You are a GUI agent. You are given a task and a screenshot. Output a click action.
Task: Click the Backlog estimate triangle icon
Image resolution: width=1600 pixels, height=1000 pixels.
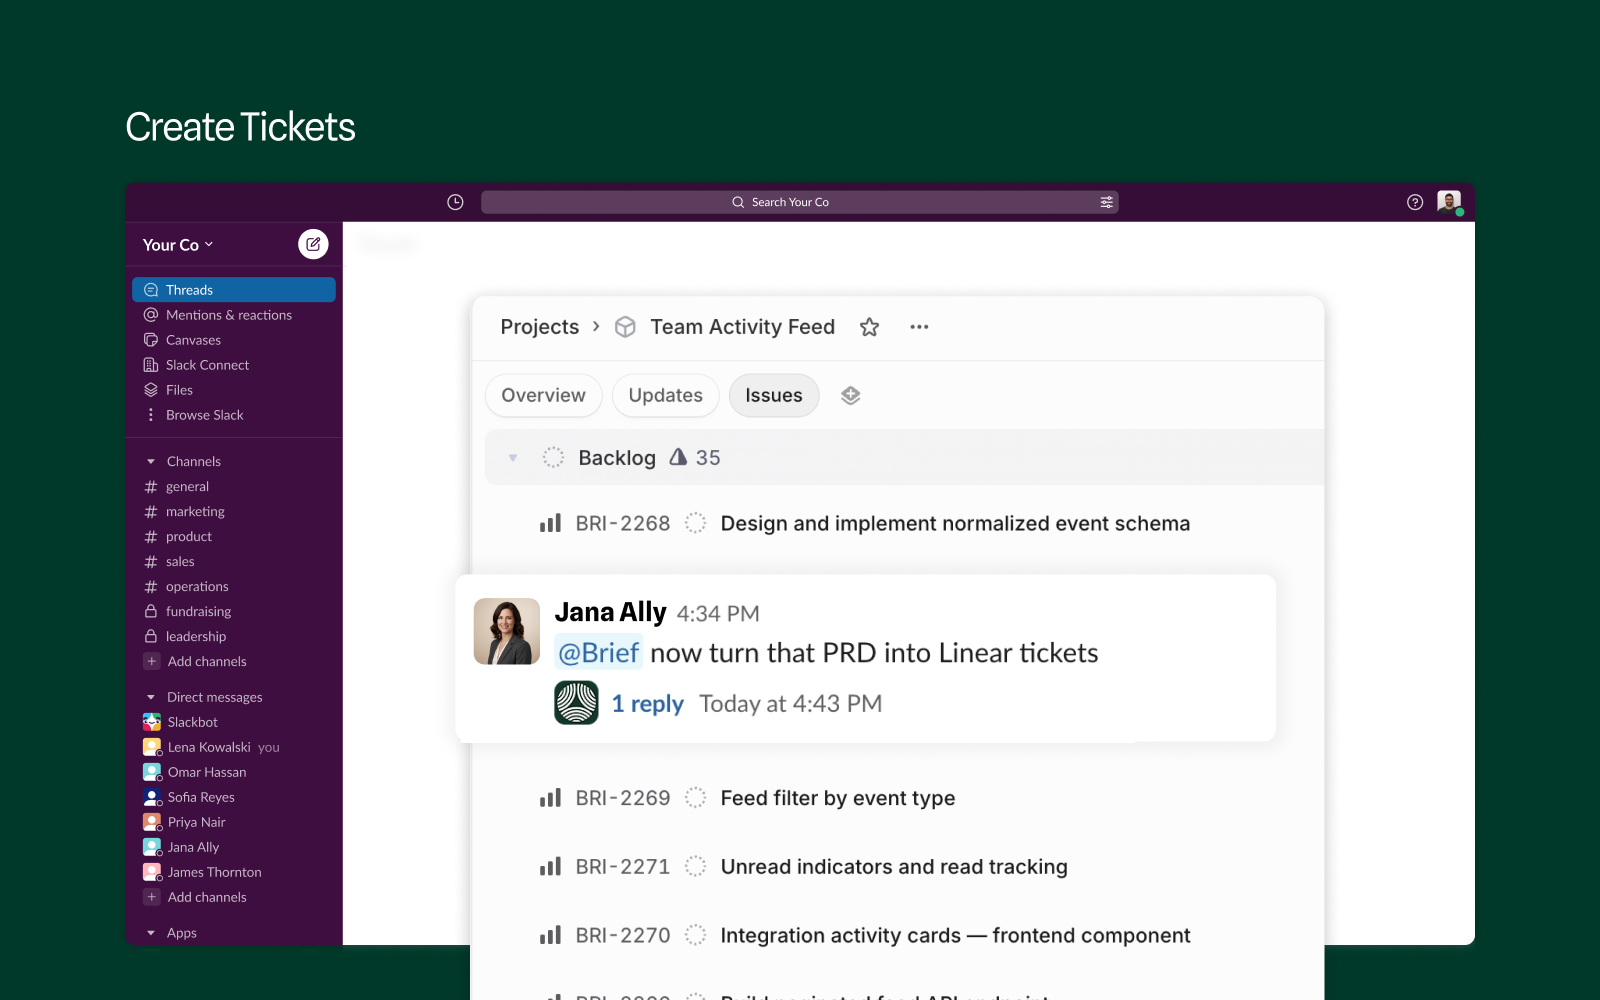point(678,457)
